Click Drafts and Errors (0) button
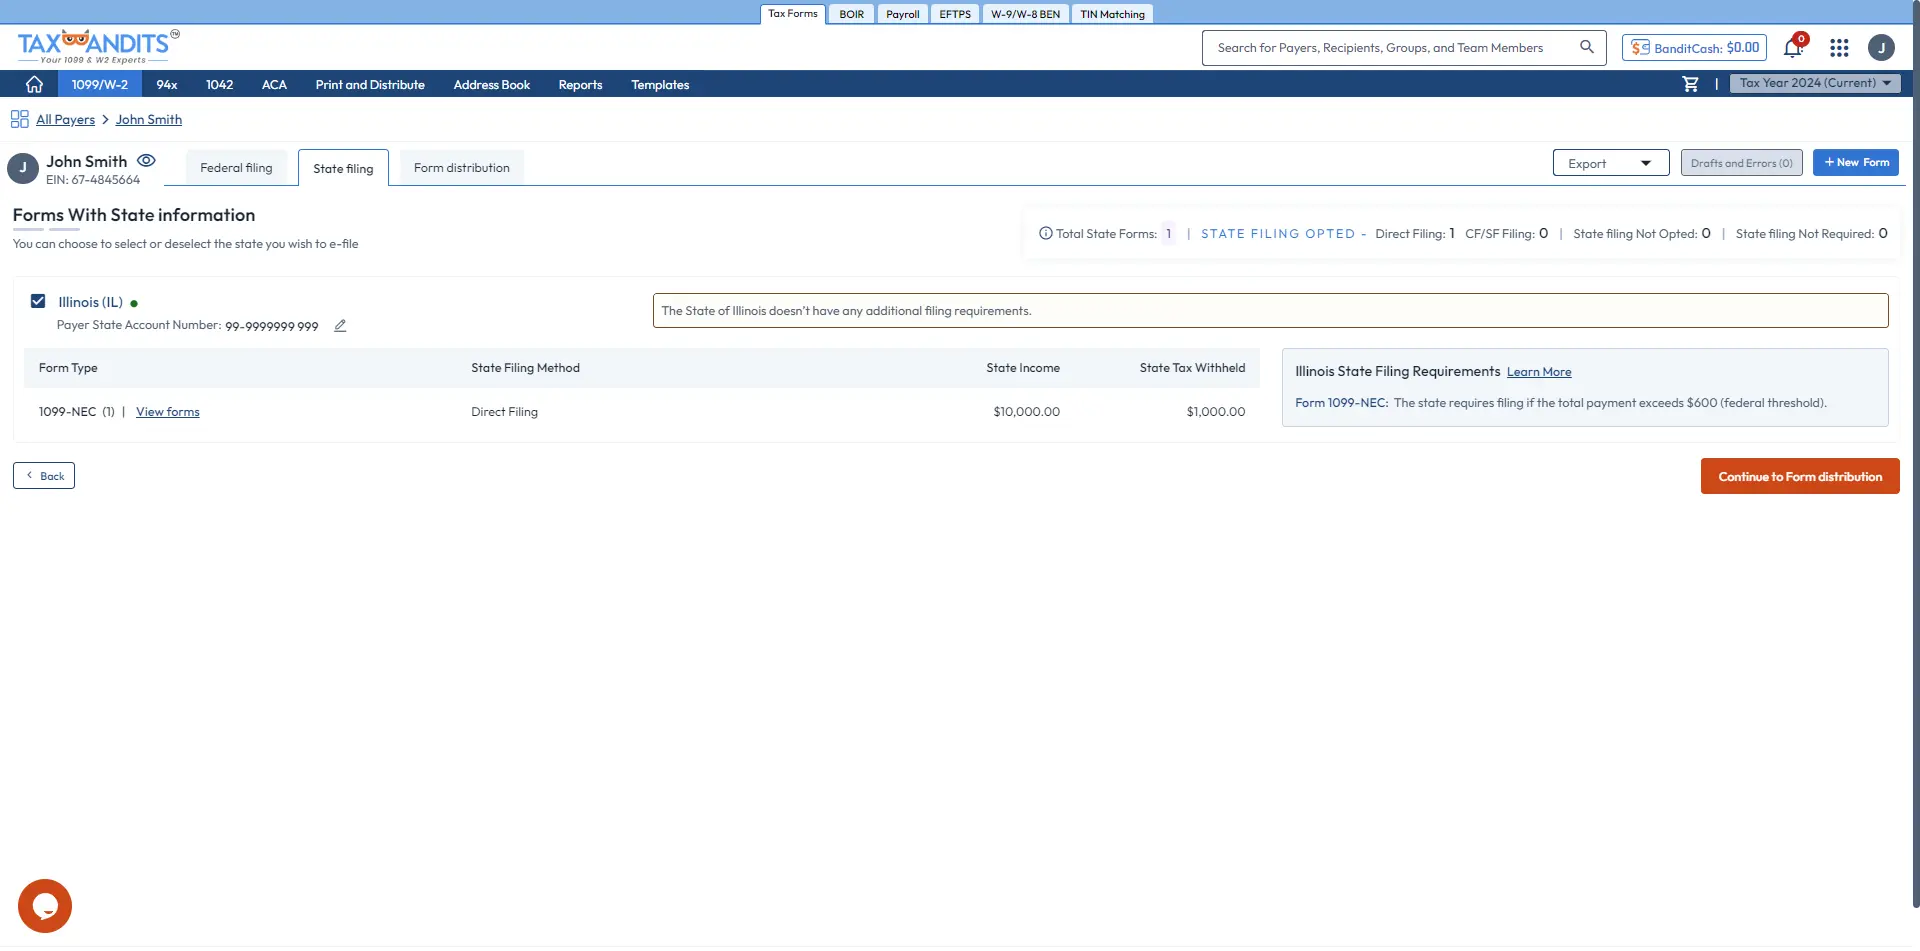The height and width of the screenshot is (951, 1920). click(1741, 163)
